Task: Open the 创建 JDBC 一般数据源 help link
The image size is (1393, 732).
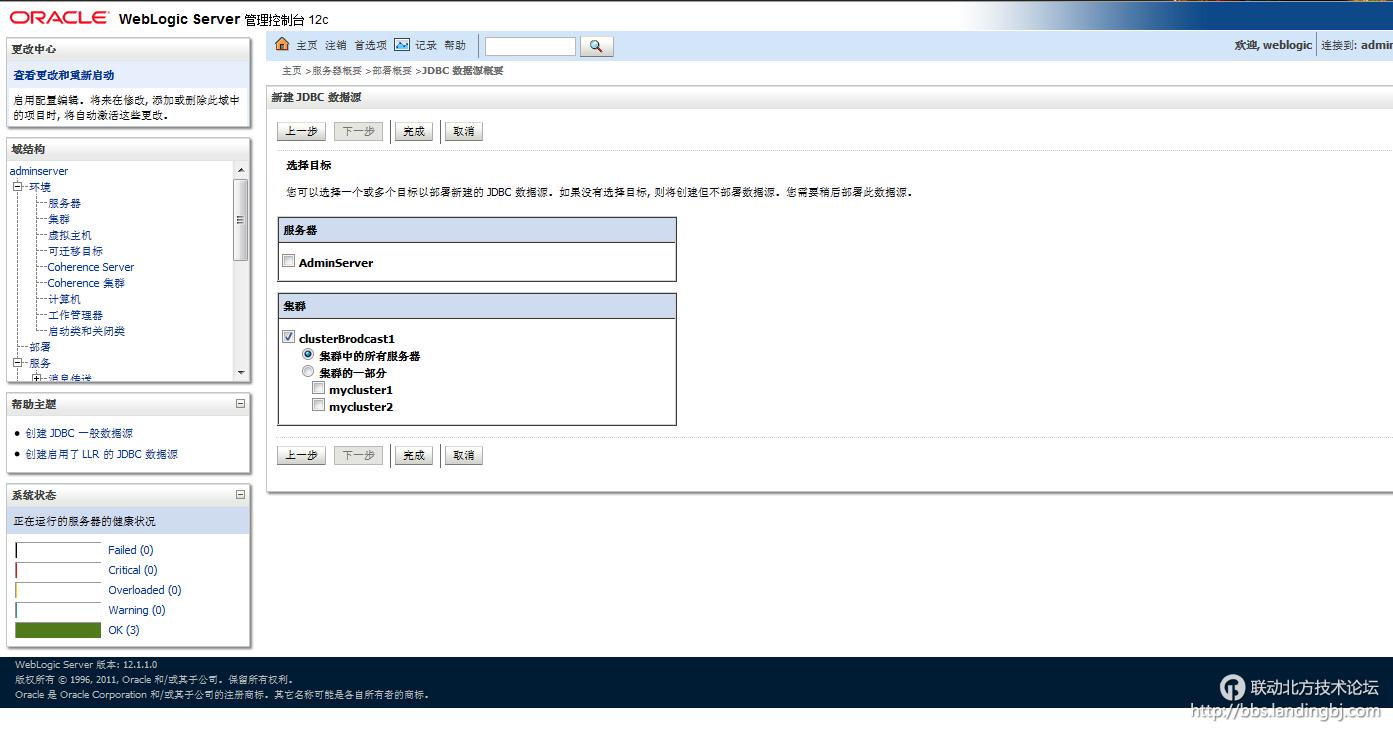Action: (x=79, y=433)
